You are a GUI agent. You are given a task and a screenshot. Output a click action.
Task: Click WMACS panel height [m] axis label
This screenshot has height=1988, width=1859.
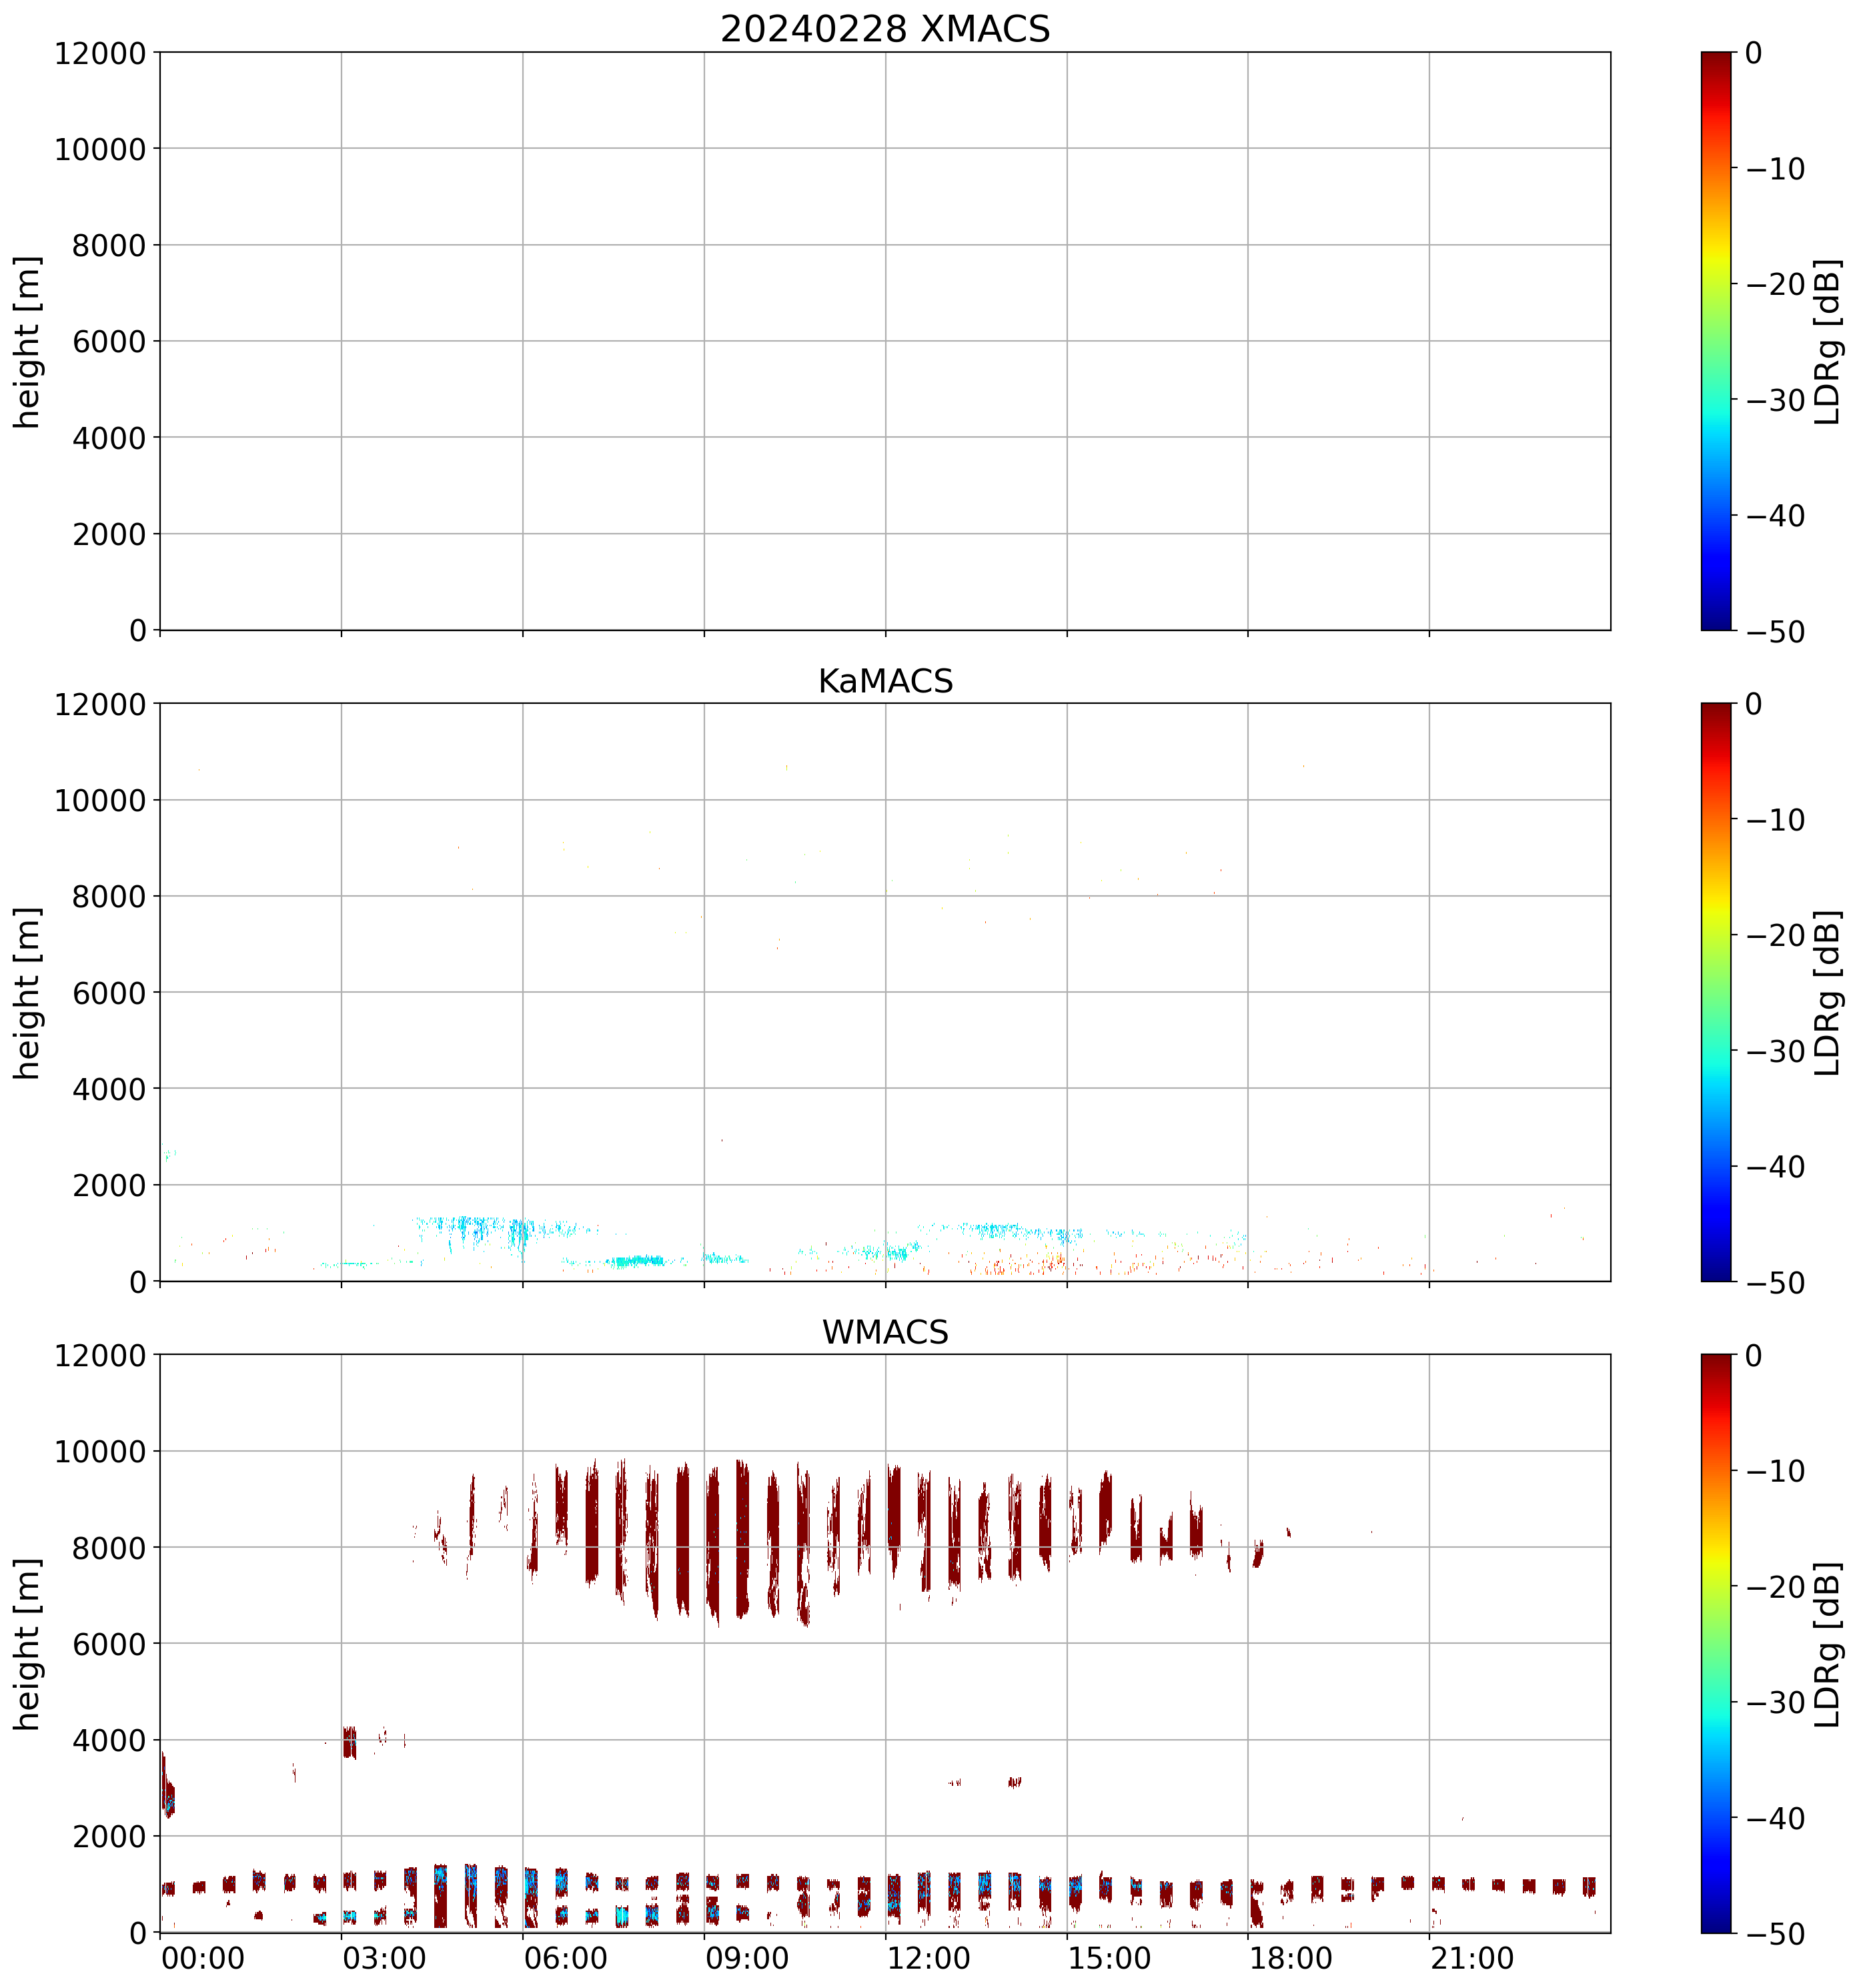pyautogui.click(x=28, y=1644)
